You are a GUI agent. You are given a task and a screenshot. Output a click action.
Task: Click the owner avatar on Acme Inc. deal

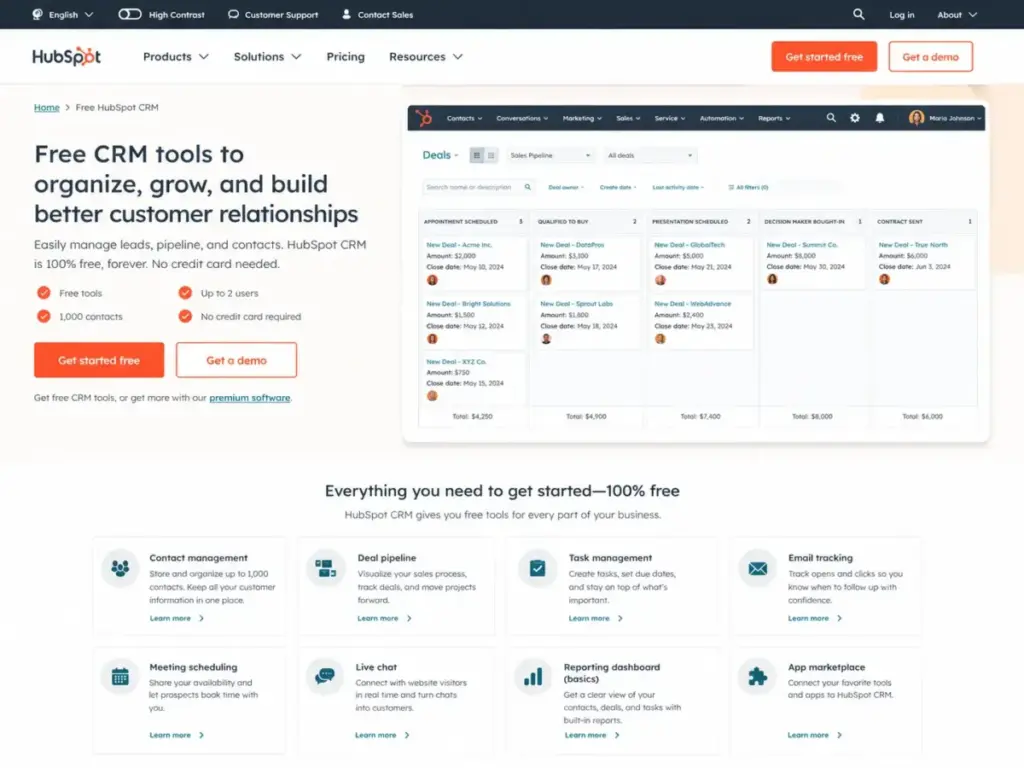(x=432, y=280)
